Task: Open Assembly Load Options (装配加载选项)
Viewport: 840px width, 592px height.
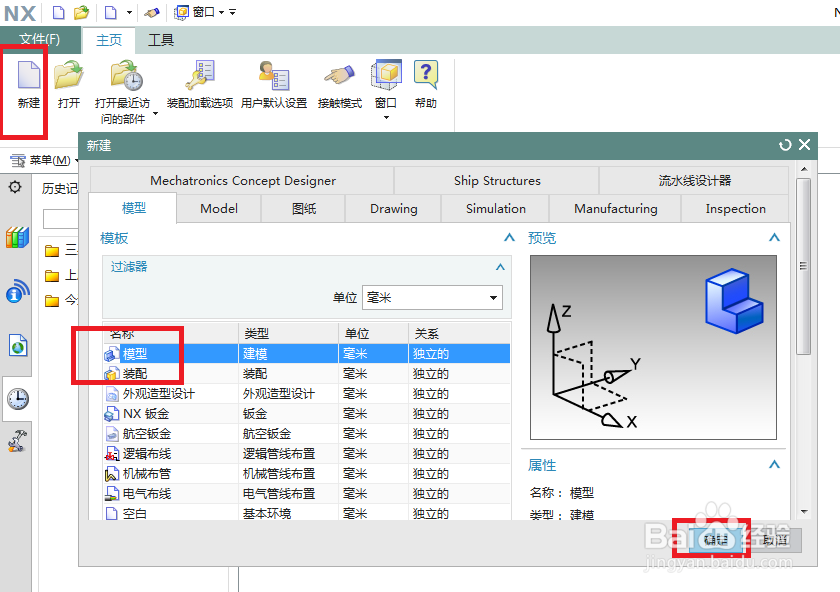Action: [200, 75]
